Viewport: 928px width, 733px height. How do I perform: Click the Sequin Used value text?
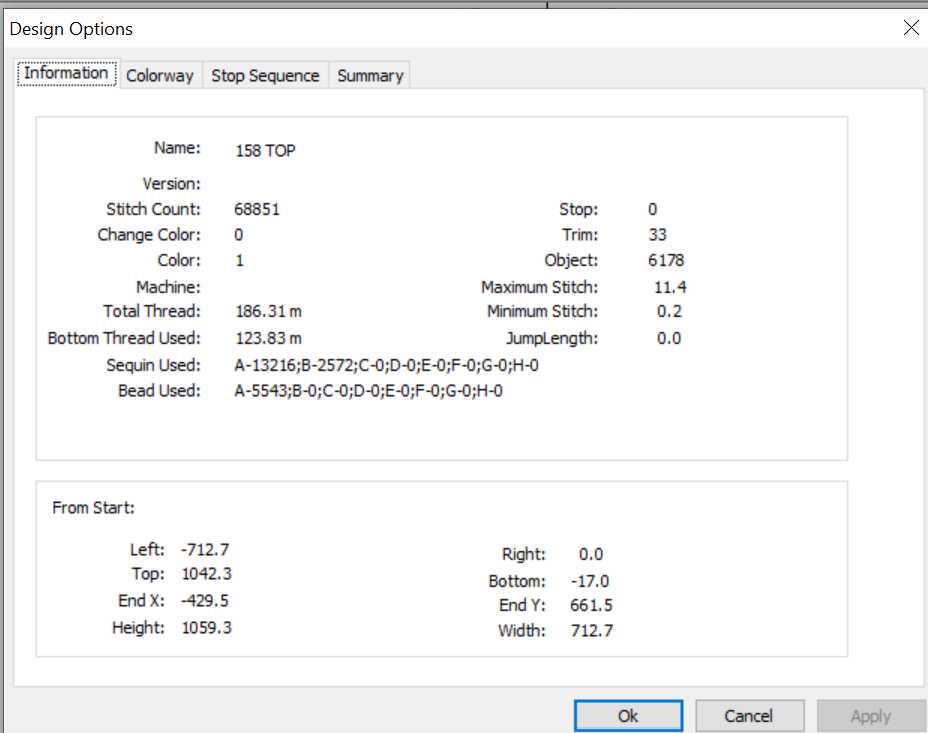pos(386,366)
